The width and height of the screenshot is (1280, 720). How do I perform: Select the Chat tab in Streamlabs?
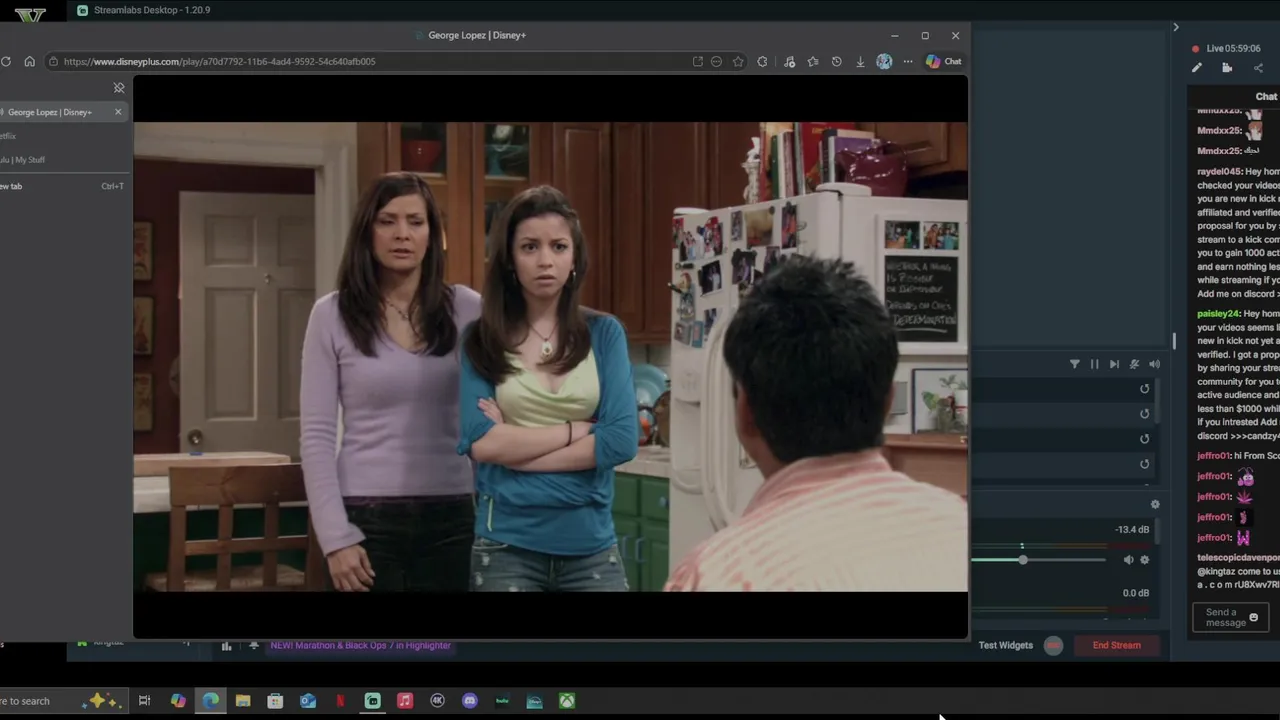1266,97
